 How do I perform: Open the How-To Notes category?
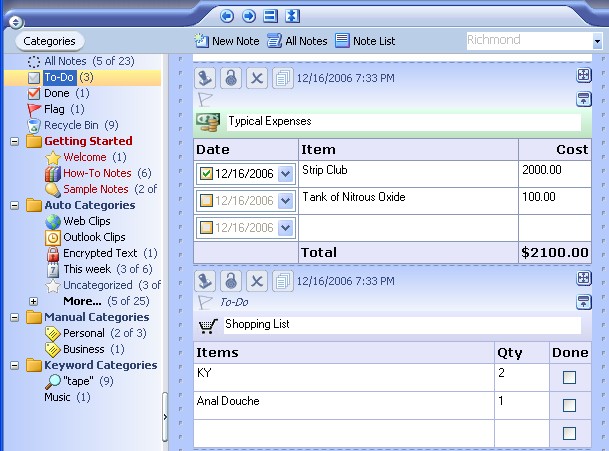click(x=98, y=173)
